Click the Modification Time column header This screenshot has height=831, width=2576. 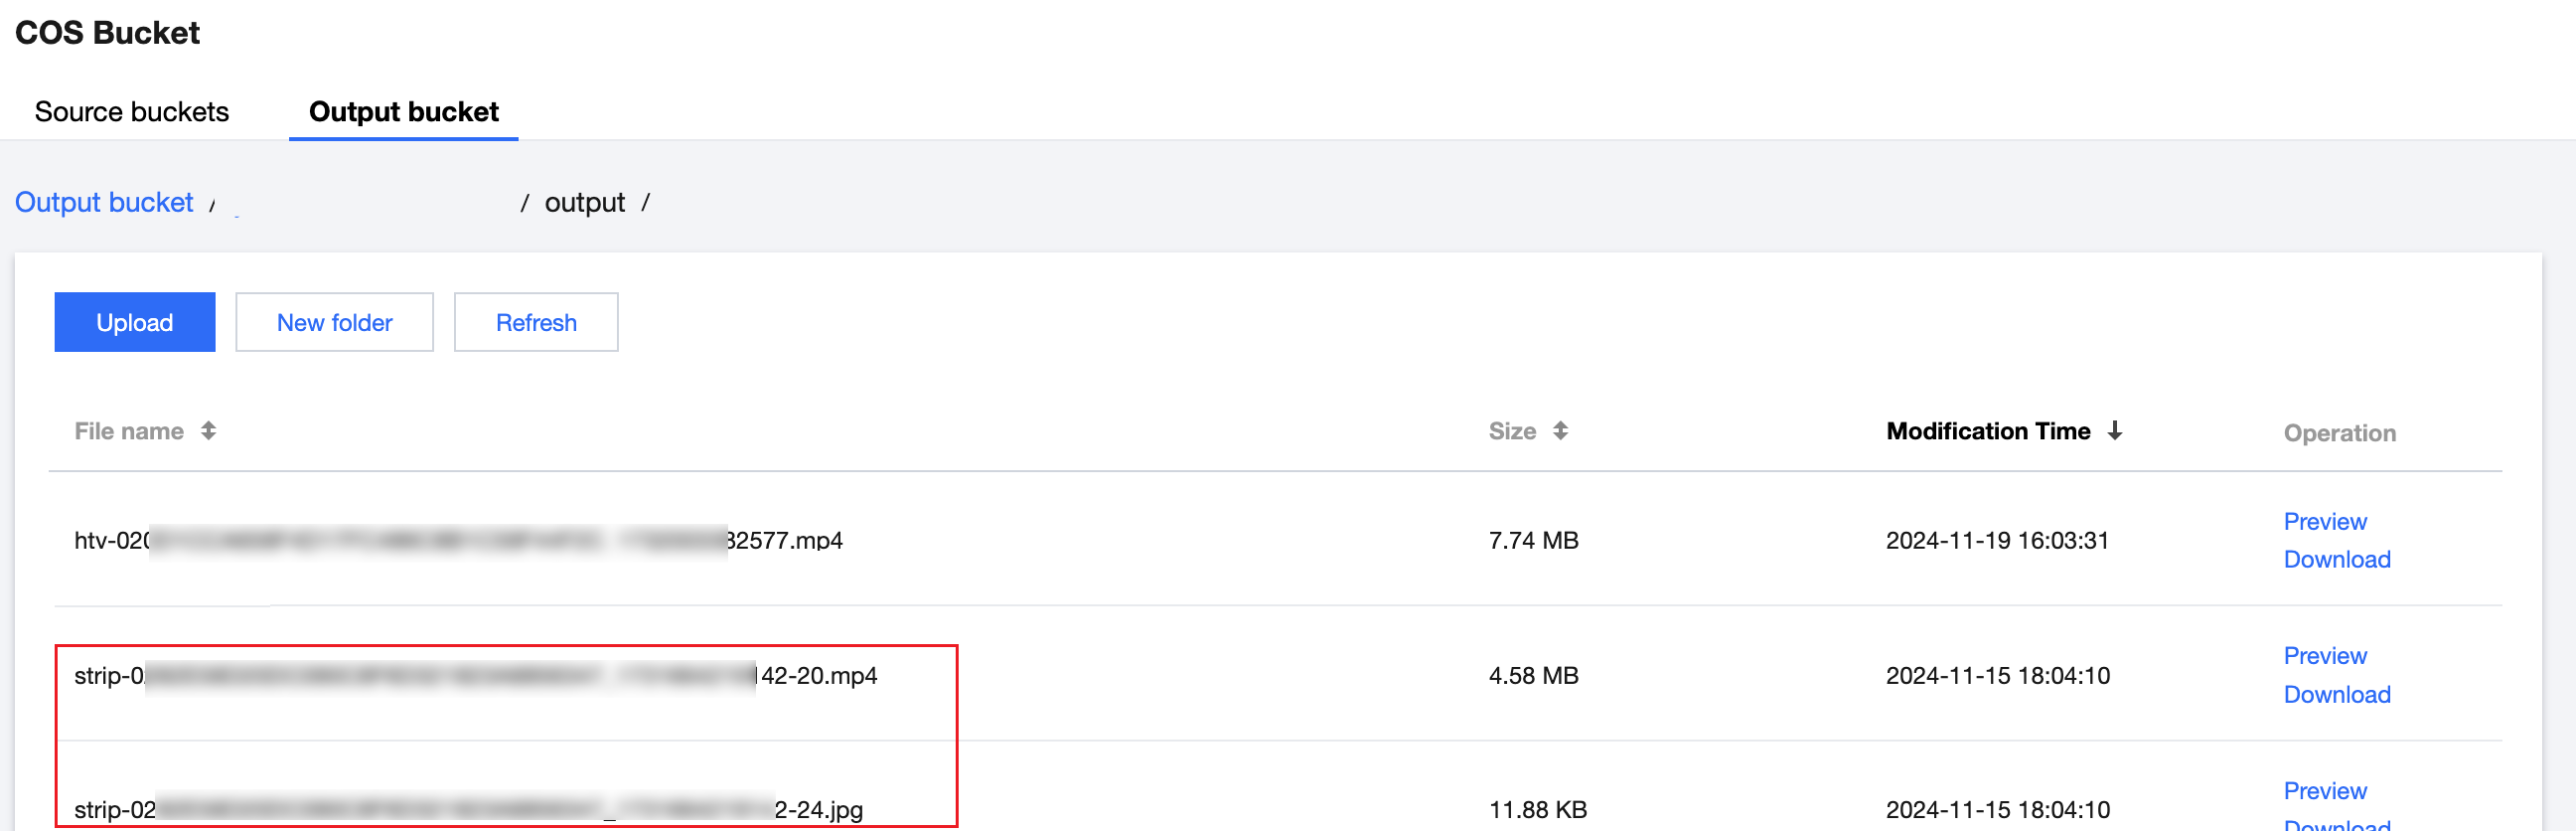point(1987,431)
